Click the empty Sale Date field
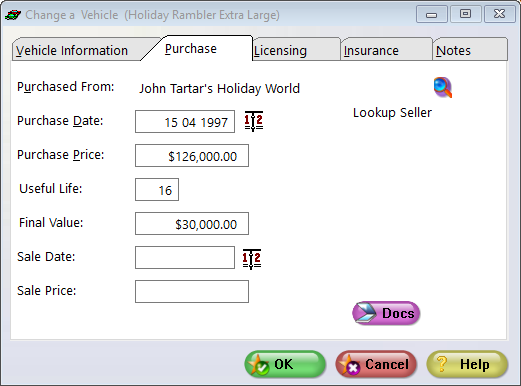Image resolution: width=521 pixels, height=386 pixels. tap(185, 258)
